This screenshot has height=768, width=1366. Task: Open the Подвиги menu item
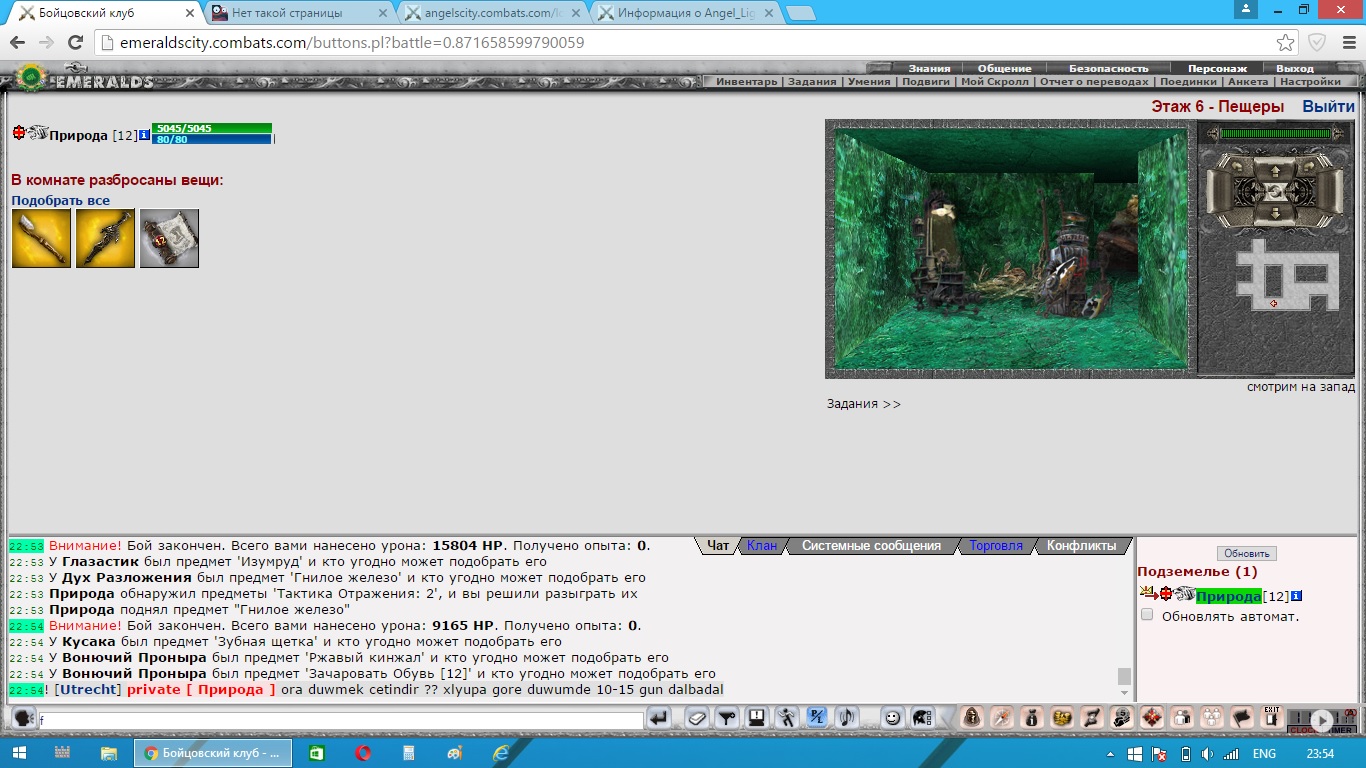(926, 82)
